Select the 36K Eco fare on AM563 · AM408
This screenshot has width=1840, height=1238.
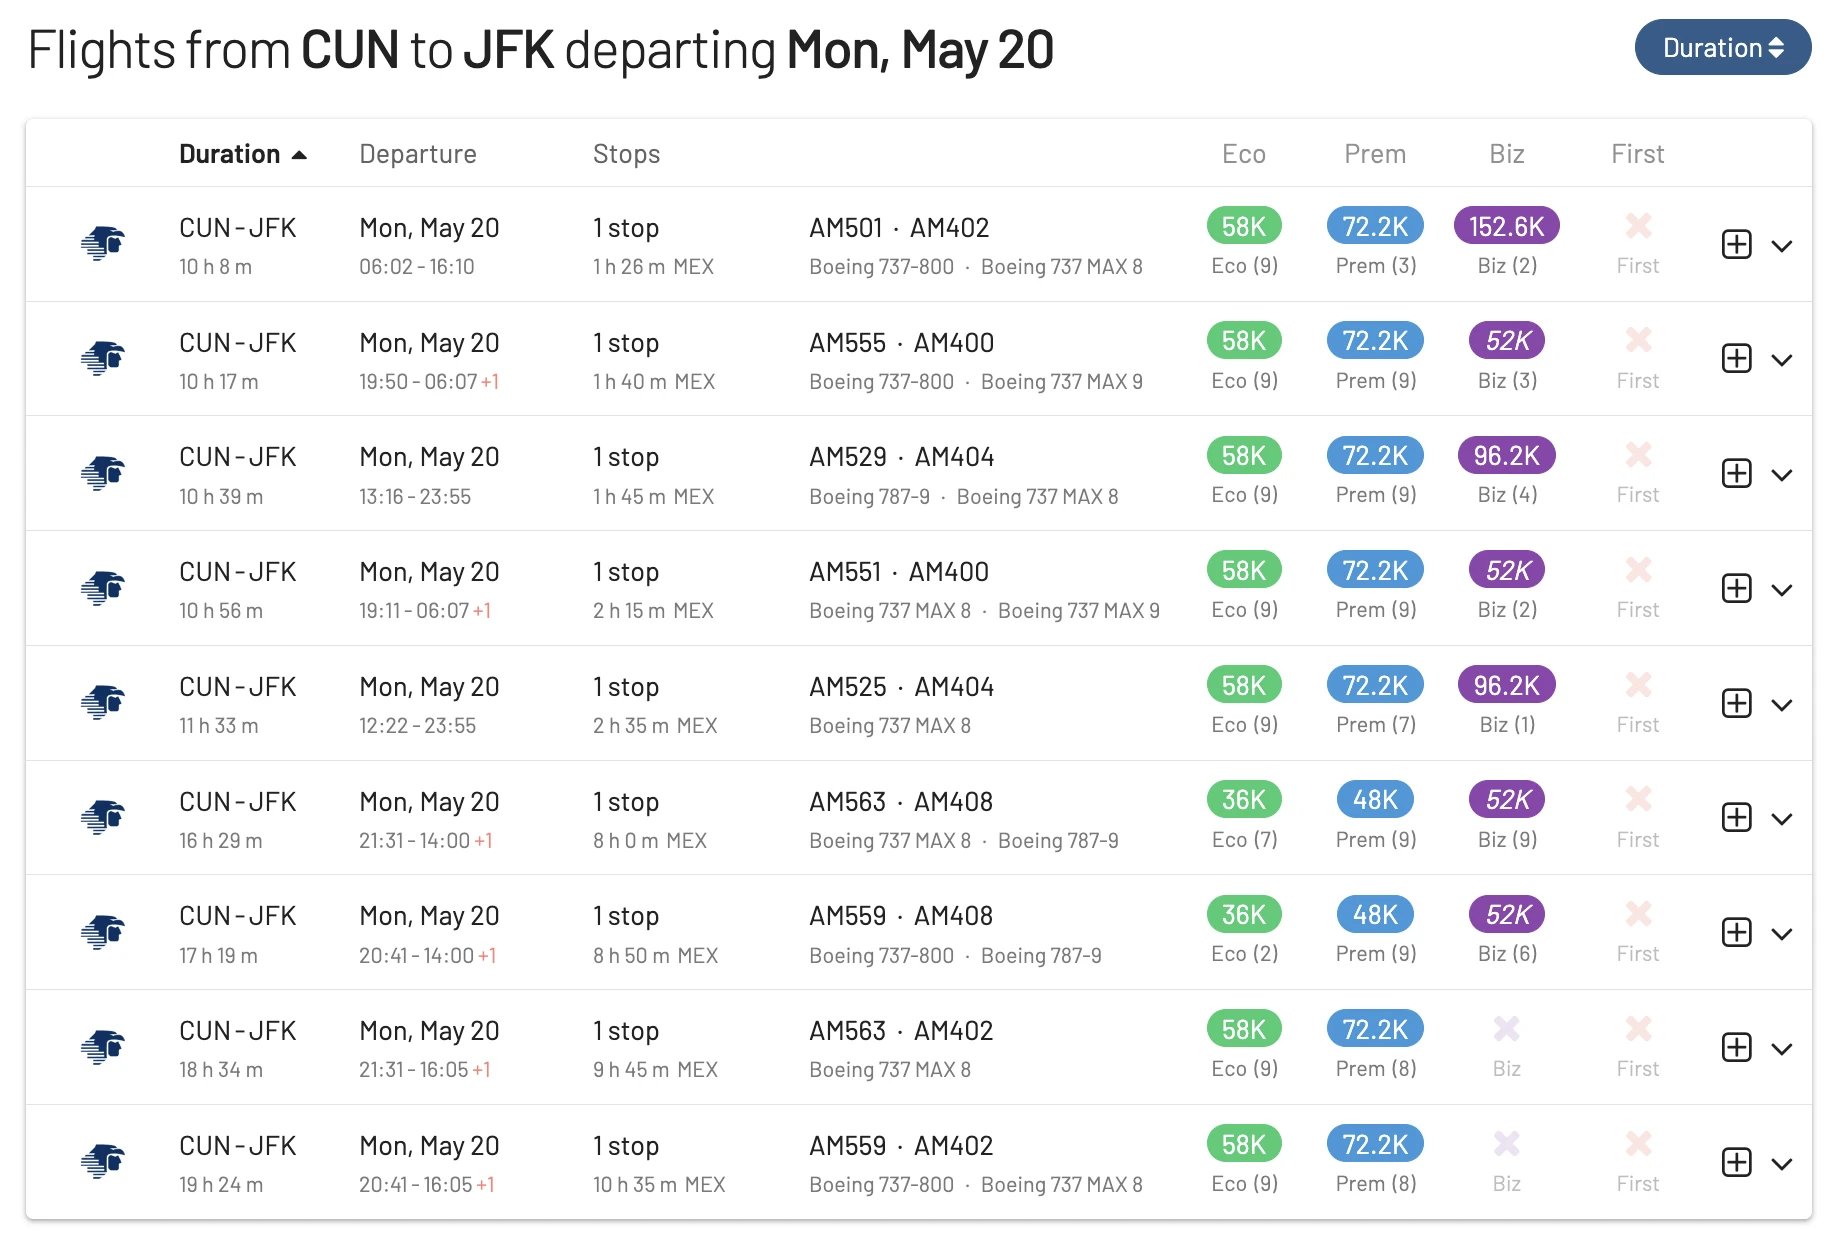point(1244,800)
